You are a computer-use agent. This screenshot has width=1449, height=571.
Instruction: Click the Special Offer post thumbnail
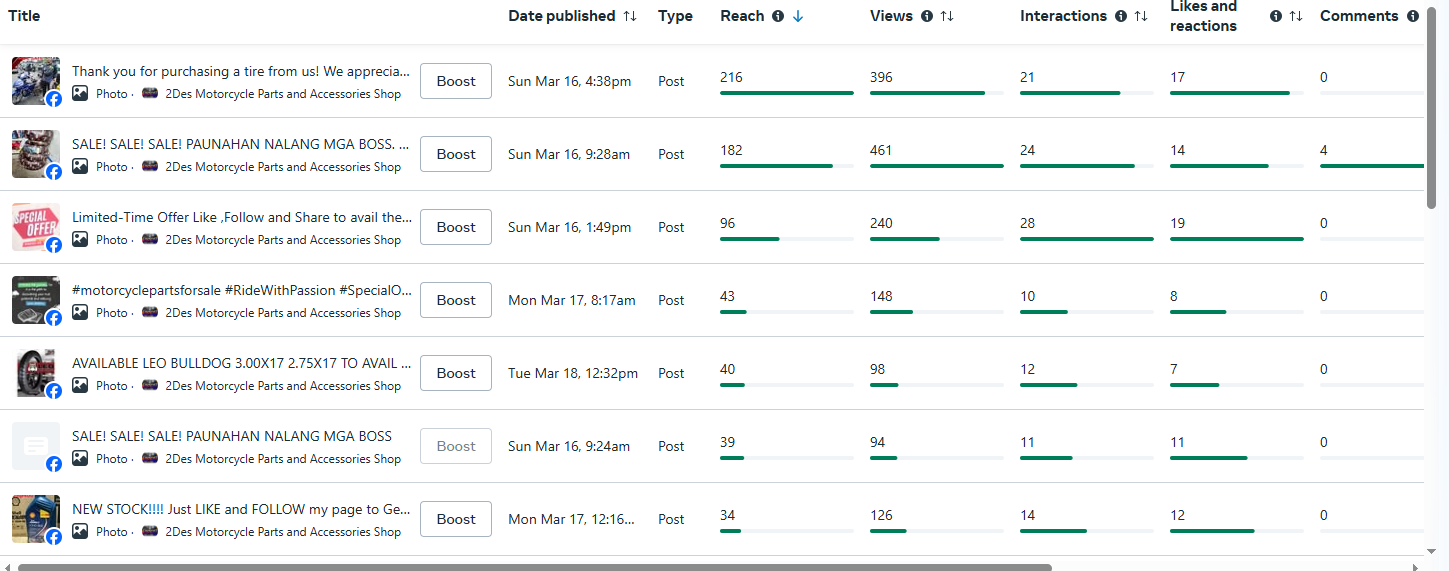click(36, 227)
